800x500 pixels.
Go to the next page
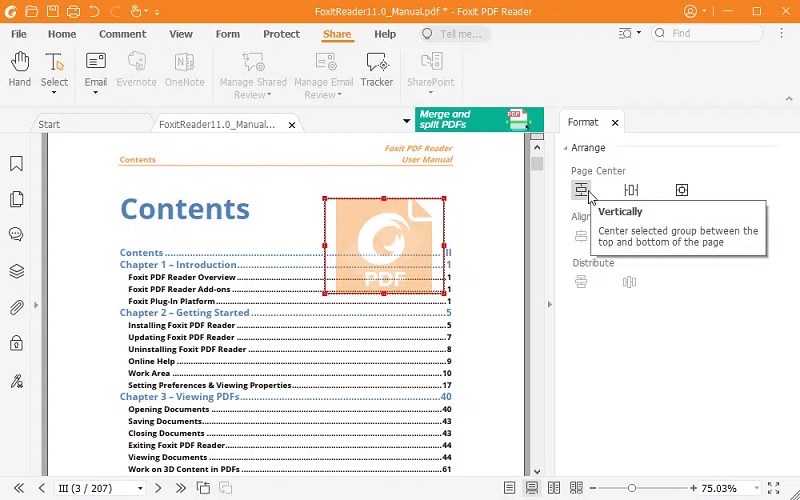click(x=158, y=488)
